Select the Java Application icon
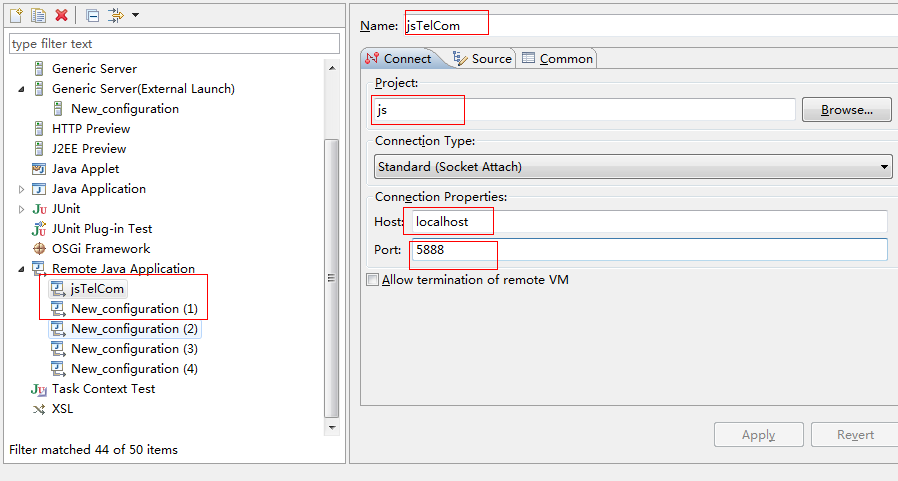The image size is (898, 481). 39,189
